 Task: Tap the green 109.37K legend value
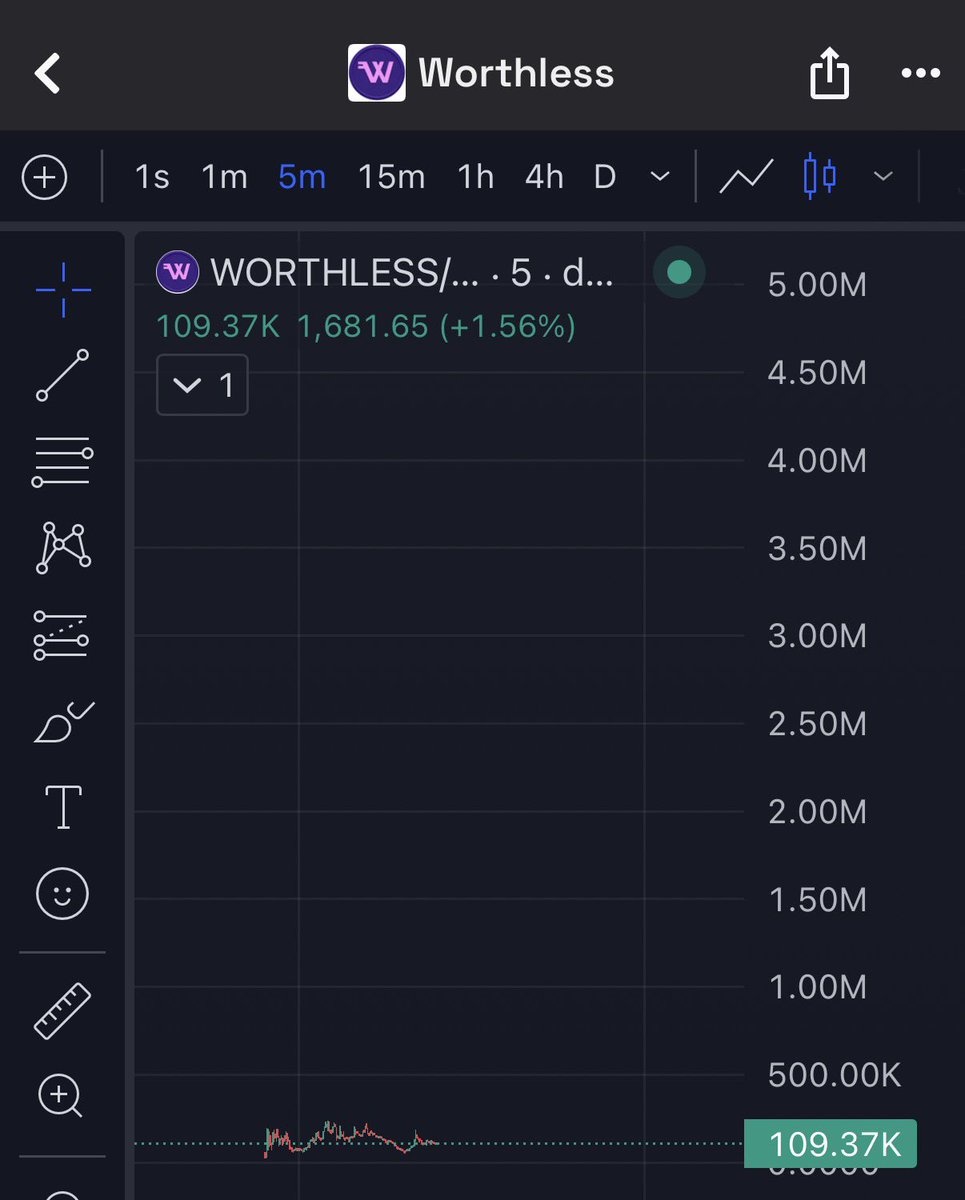coord(218,326)
